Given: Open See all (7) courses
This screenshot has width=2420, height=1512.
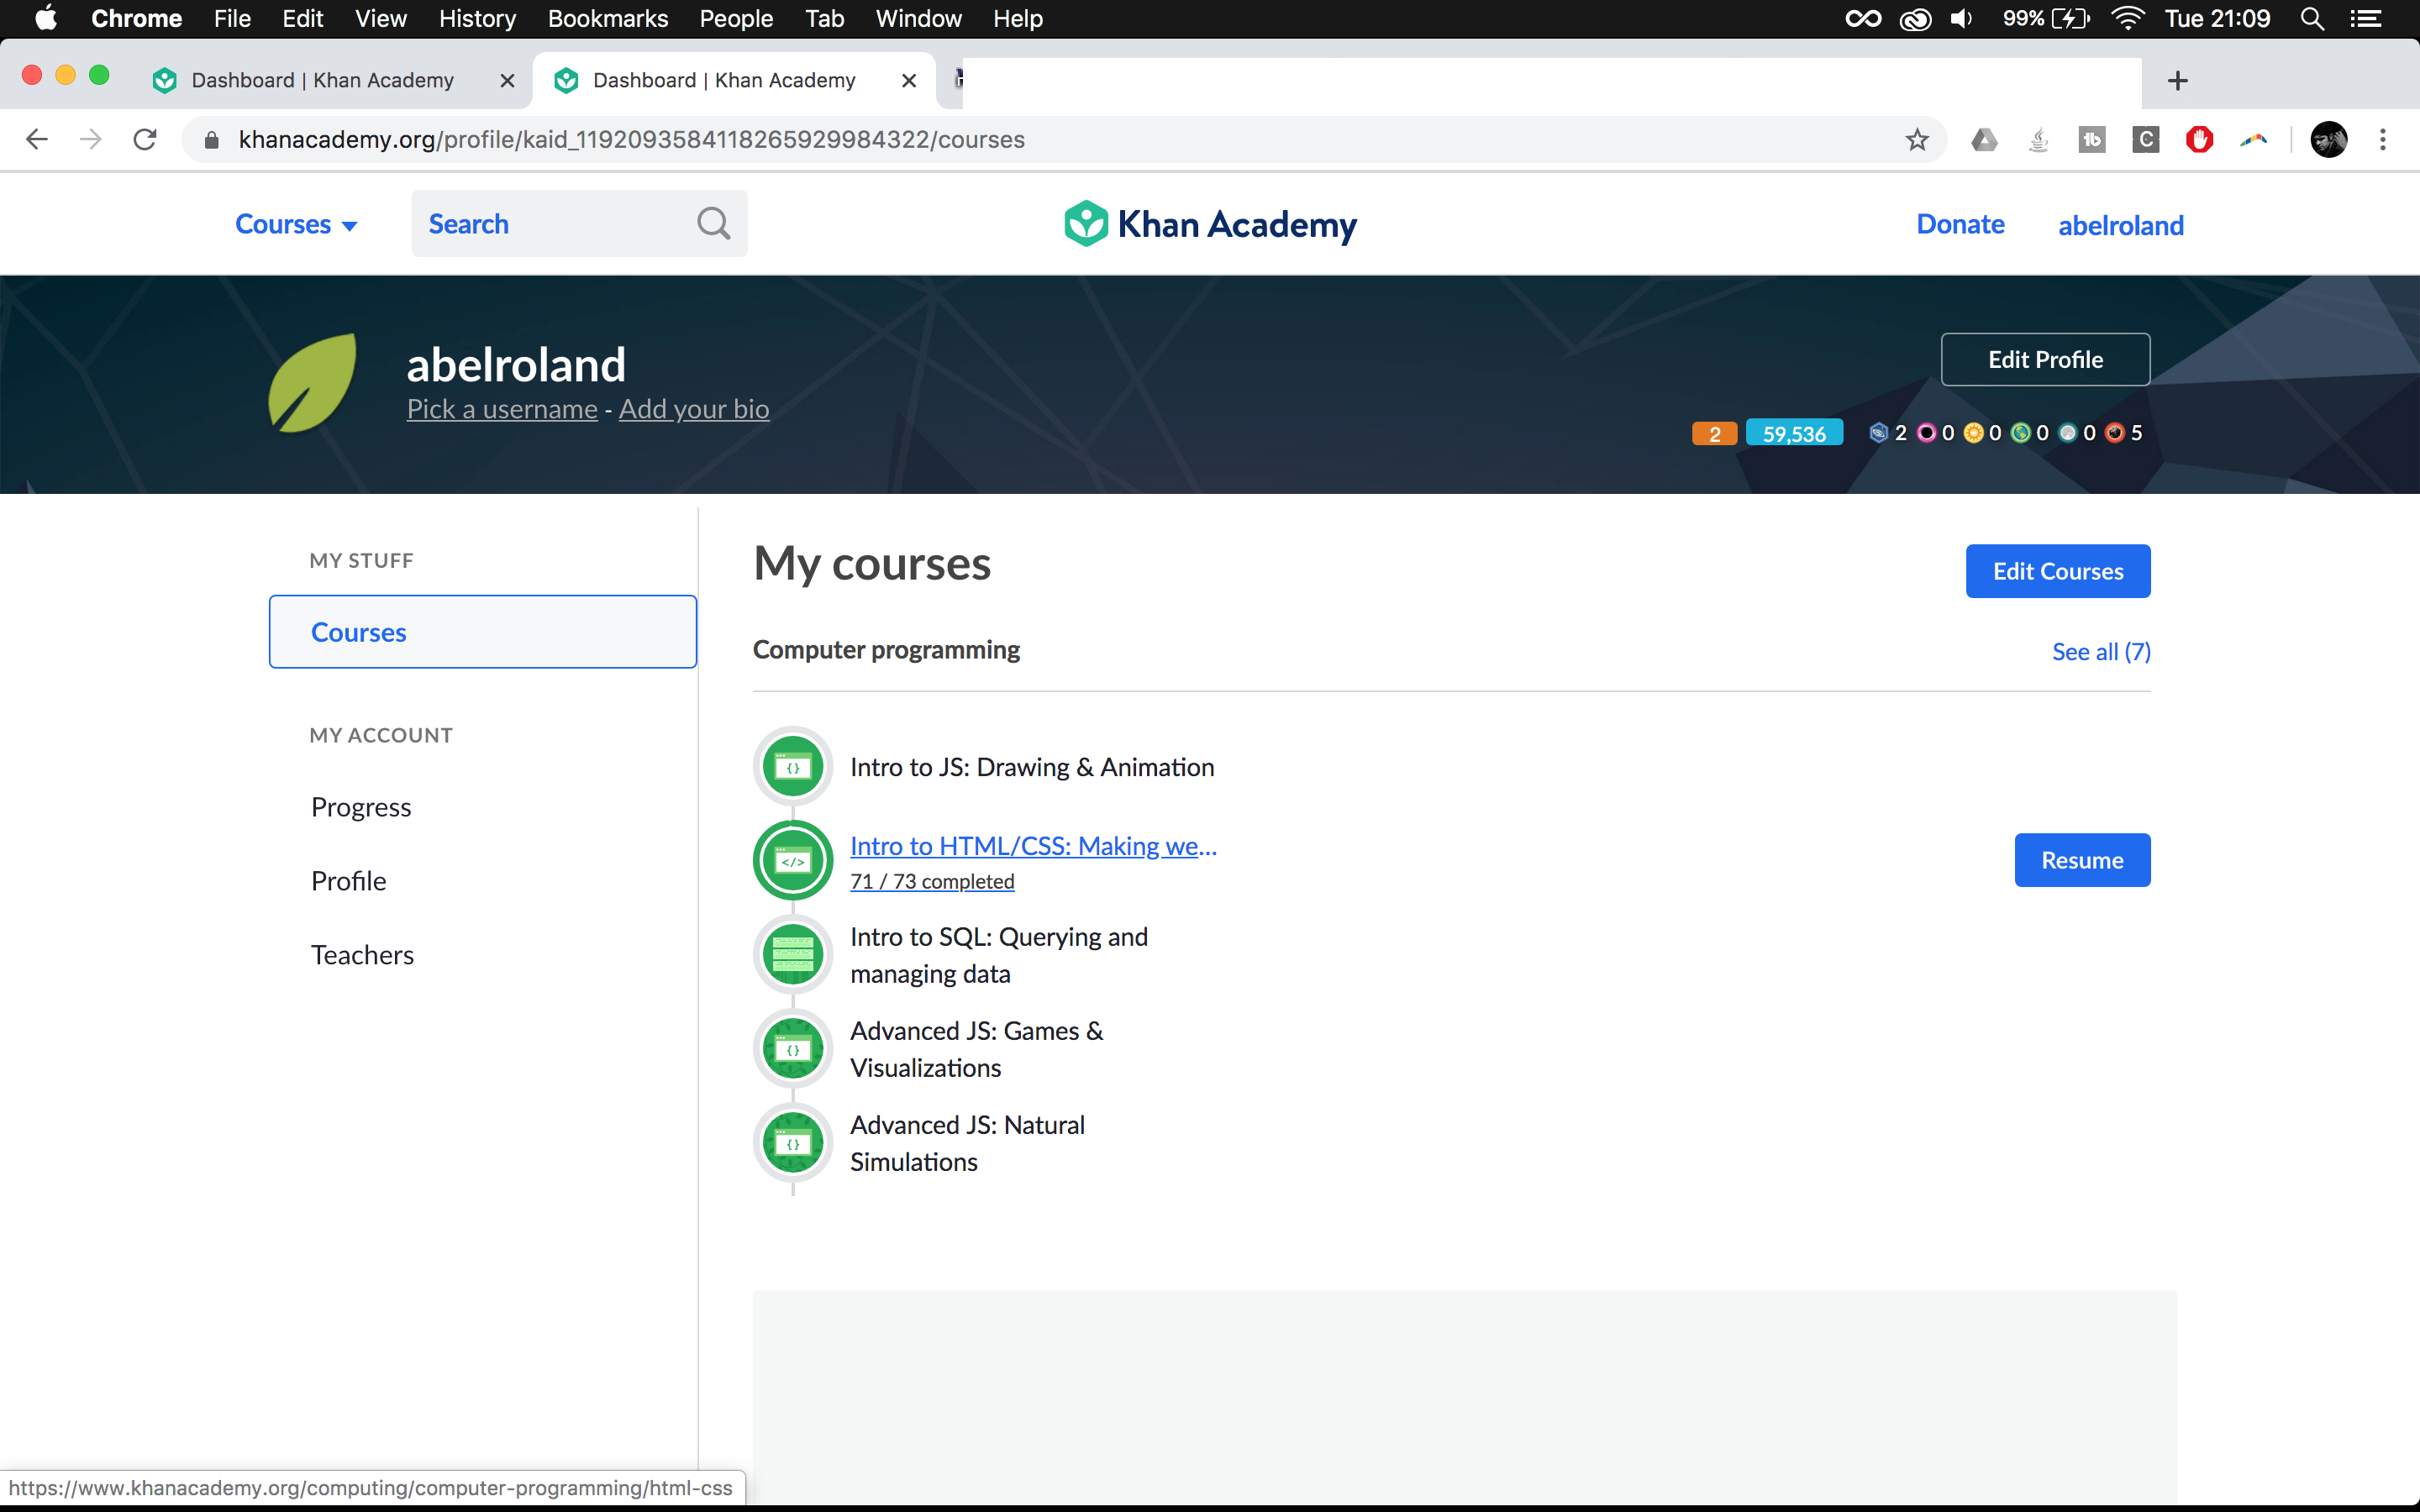Looking at the screenshot, I should pos(2101,652).
